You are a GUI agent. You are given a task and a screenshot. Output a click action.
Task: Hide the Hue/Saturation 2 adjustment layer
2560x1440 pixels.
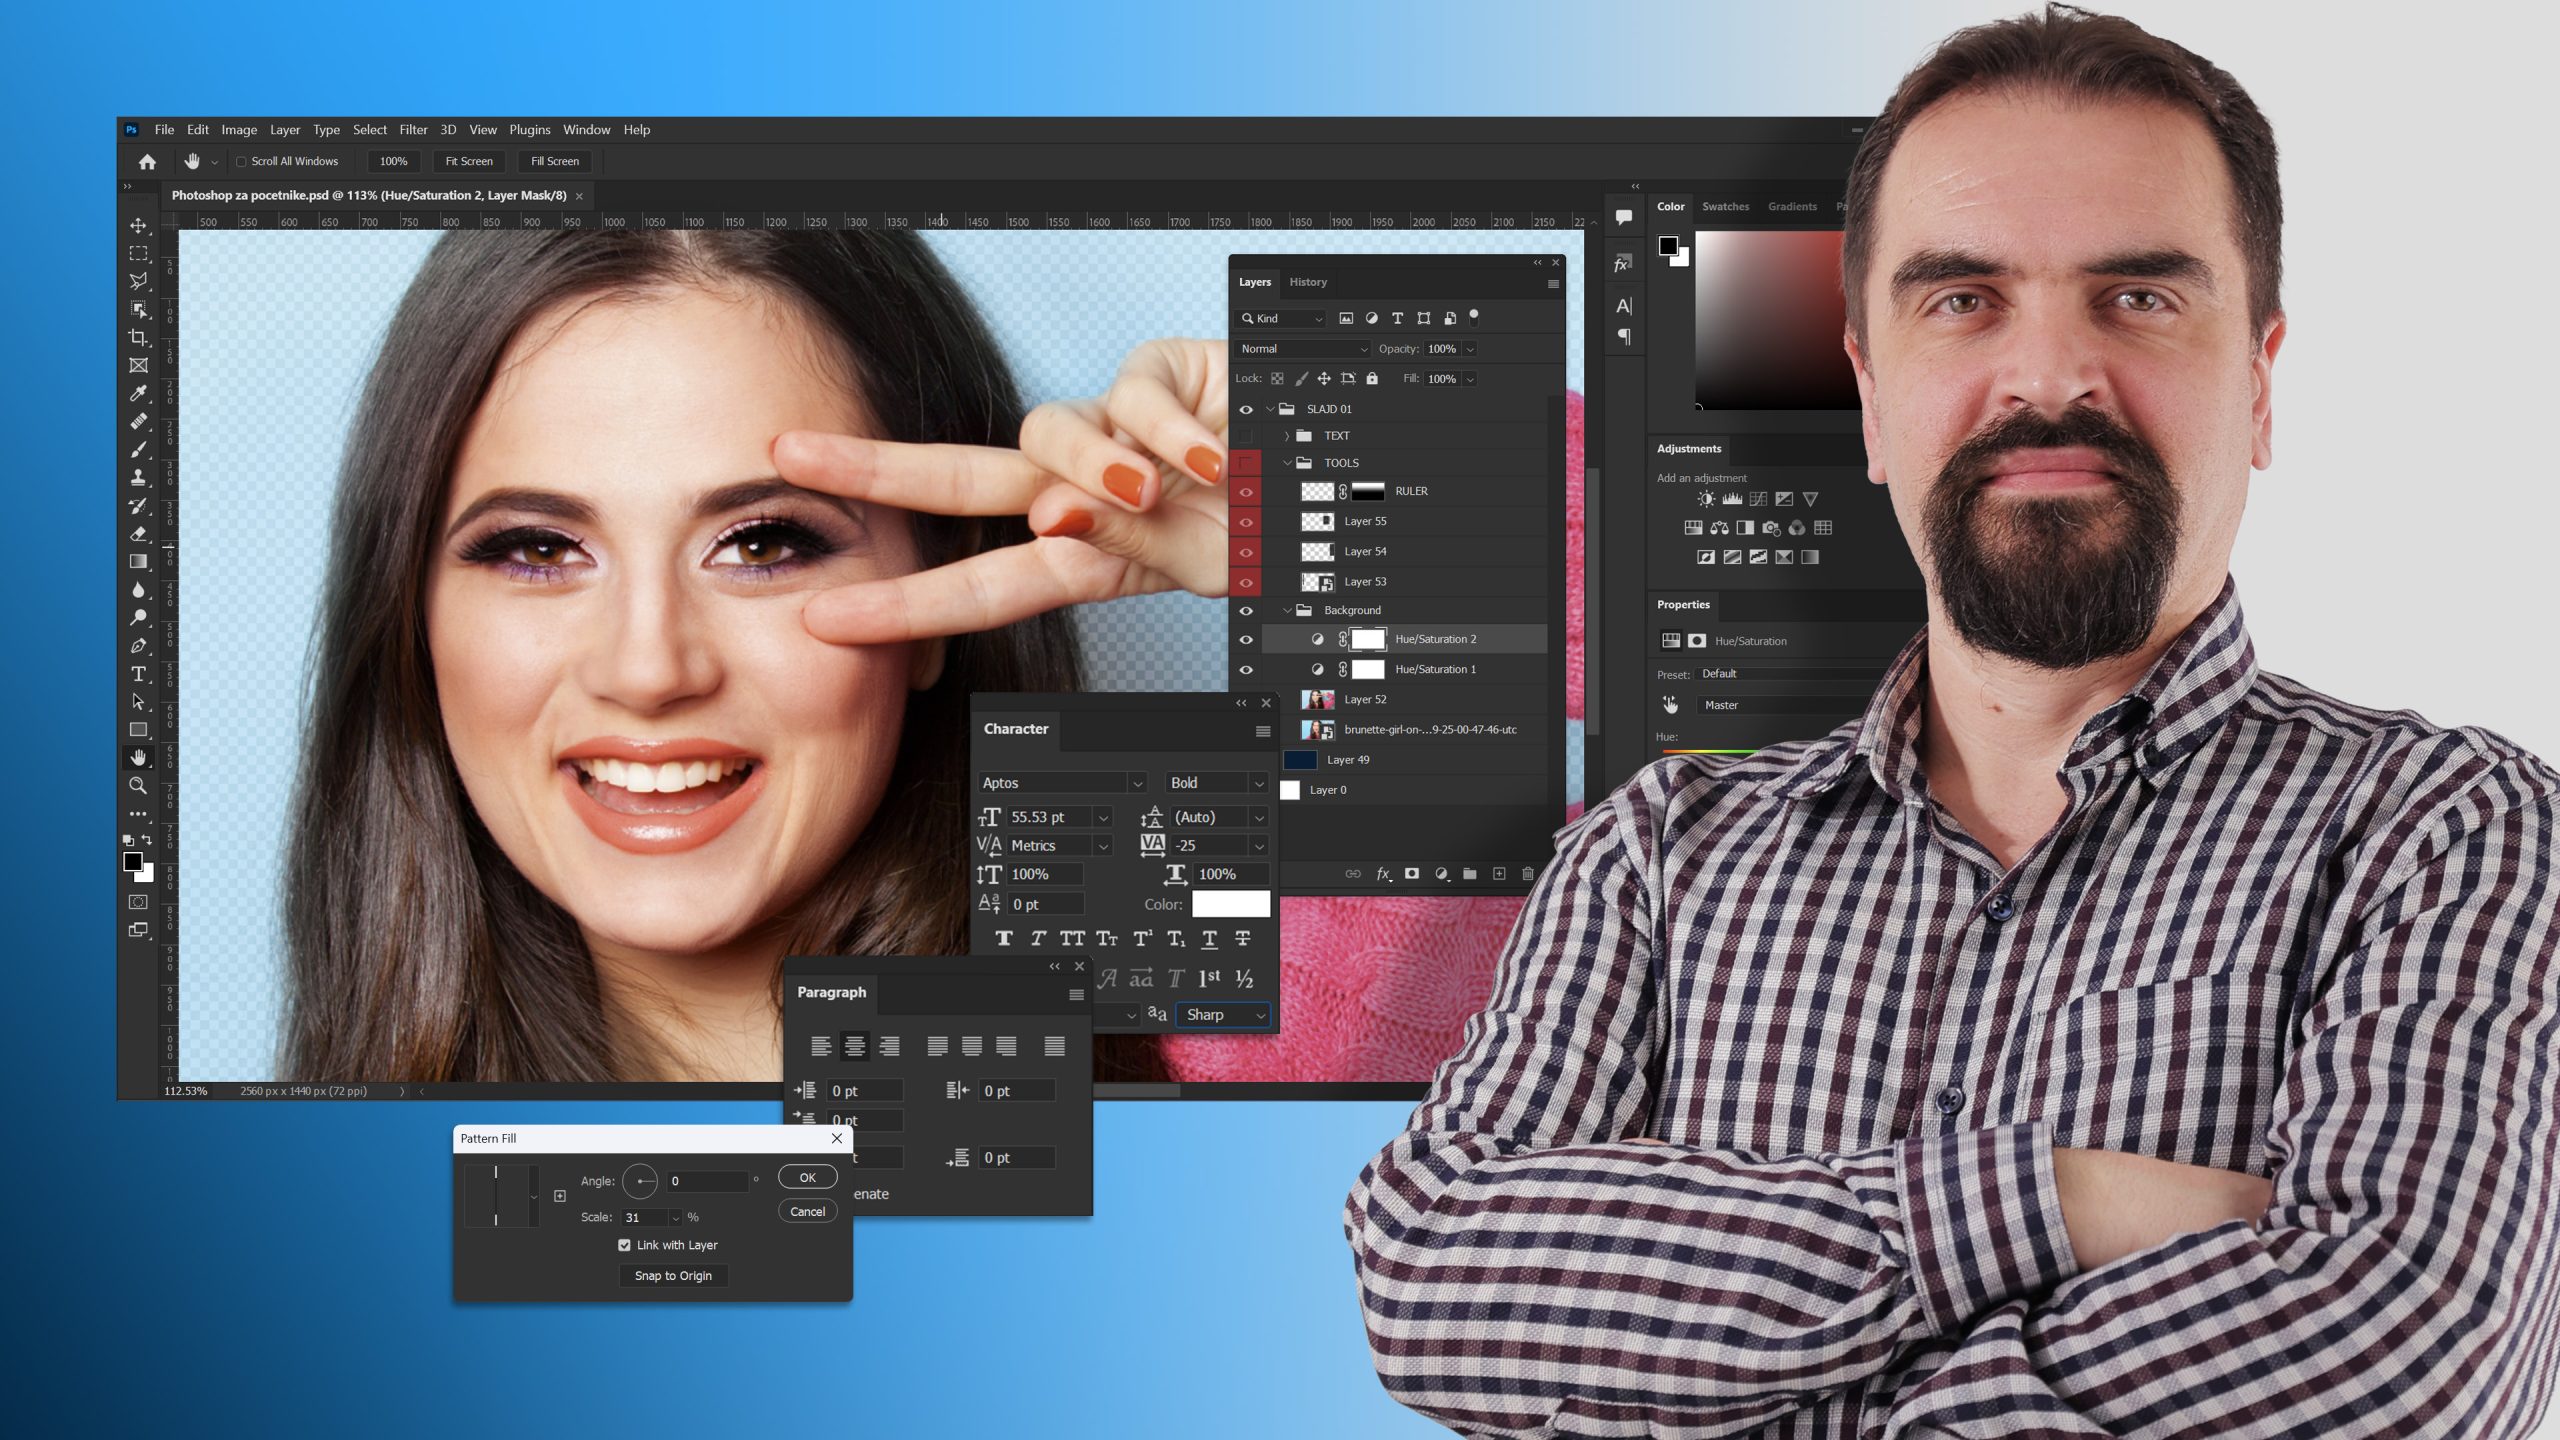click(x=1245, y=639)
